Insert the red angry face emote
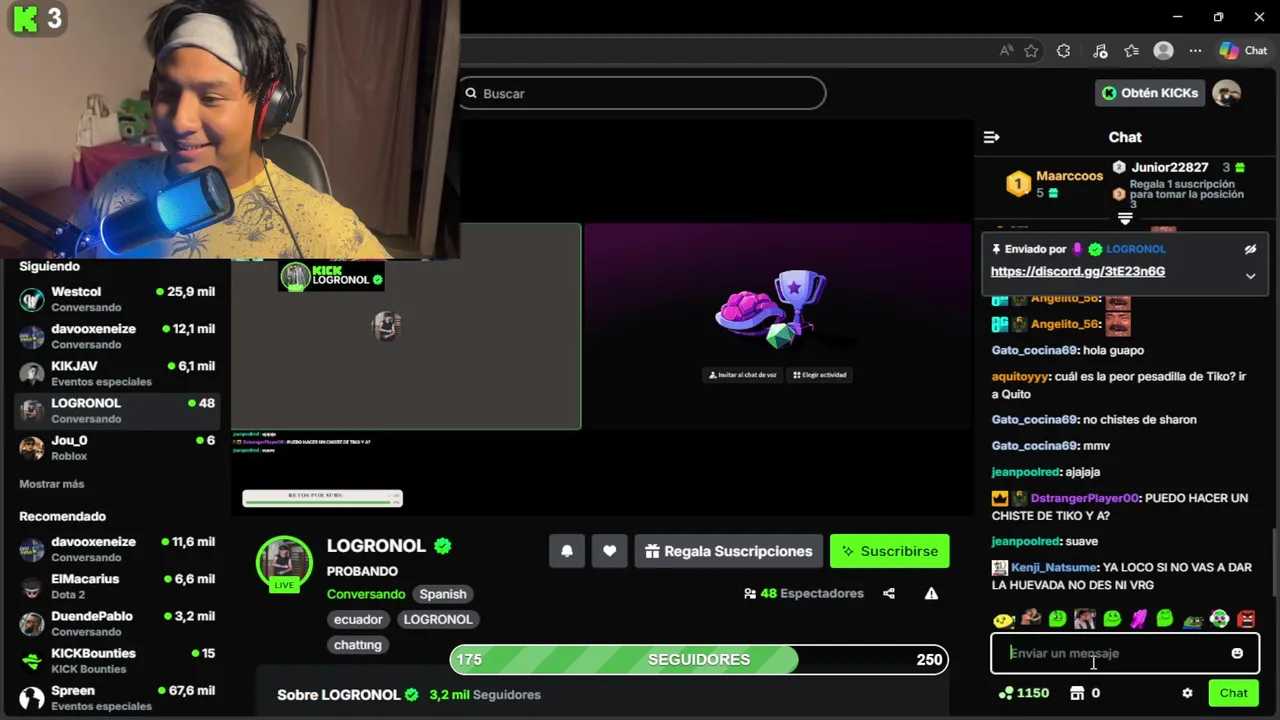 pos(1246,619)
